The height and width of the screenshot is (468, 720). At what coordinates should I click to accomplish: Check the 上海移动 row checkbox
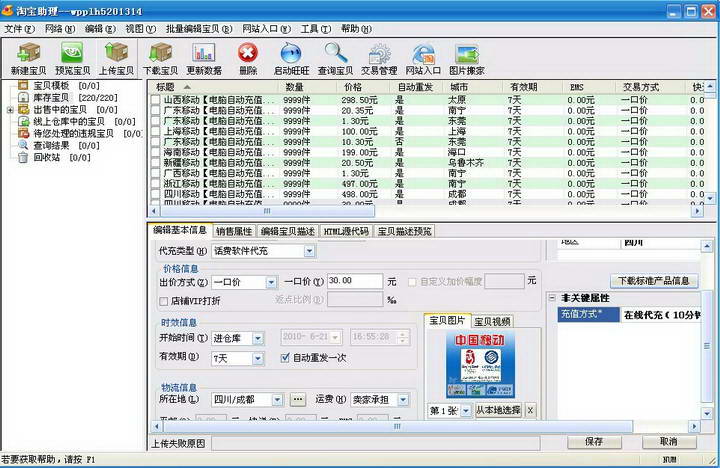[155, 131]
